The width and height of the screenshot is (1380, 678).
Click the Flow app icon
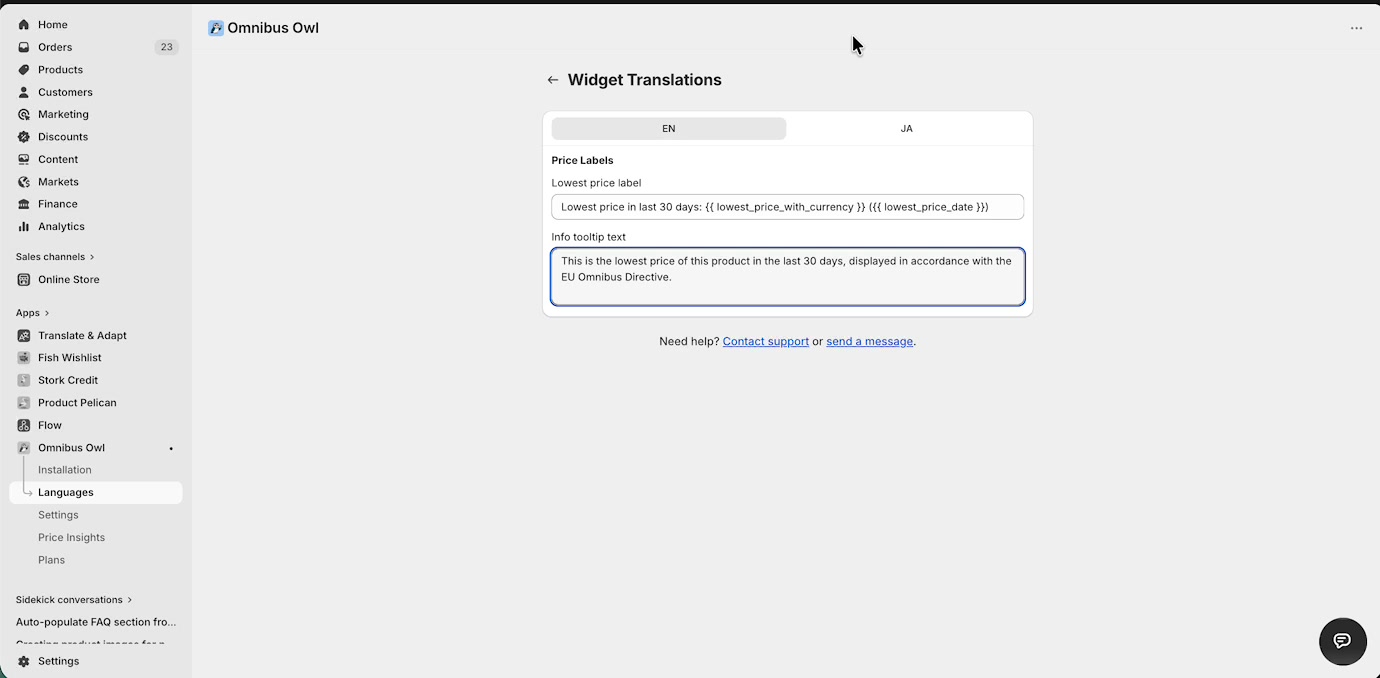pyautogui.click(x=24, y=425)
